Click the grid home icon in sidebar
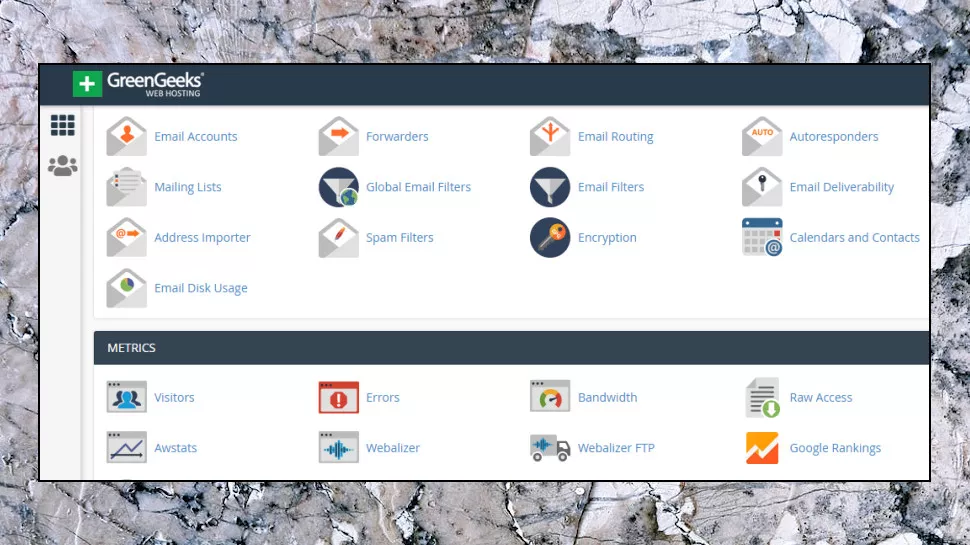The width and height of the screenshot is (970, 545). [62, 126]
